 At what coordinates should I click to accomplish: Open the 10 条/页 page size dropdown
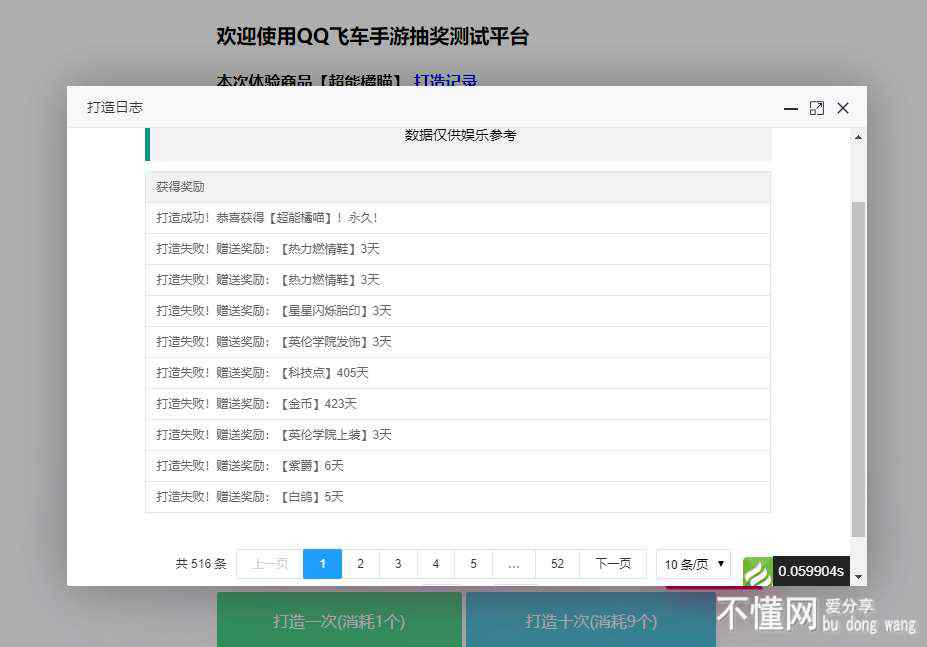693,564
